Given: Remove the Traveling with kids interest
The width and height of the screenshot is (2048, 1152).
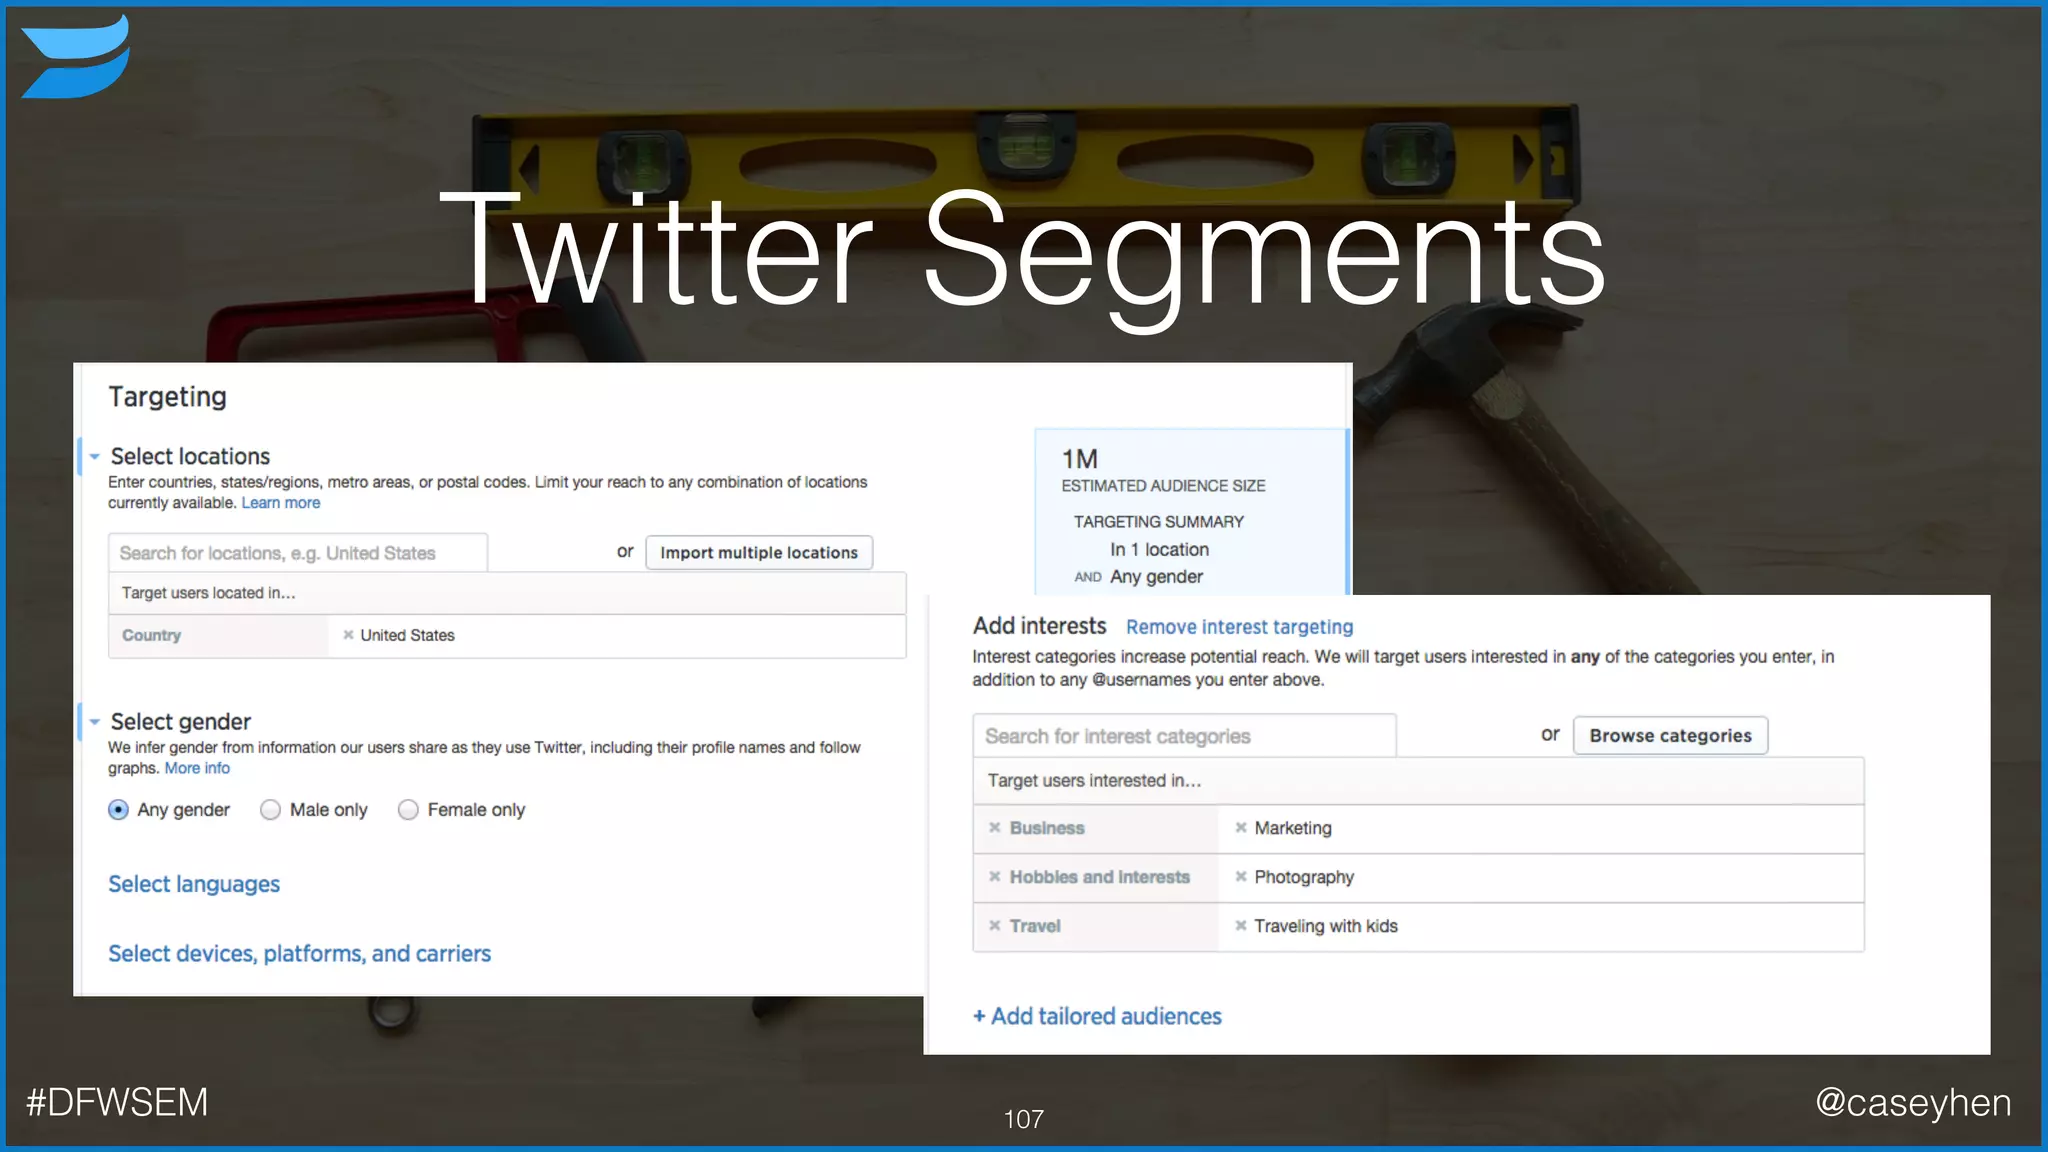Looking at the screenshot, I should click(1240, 926).
